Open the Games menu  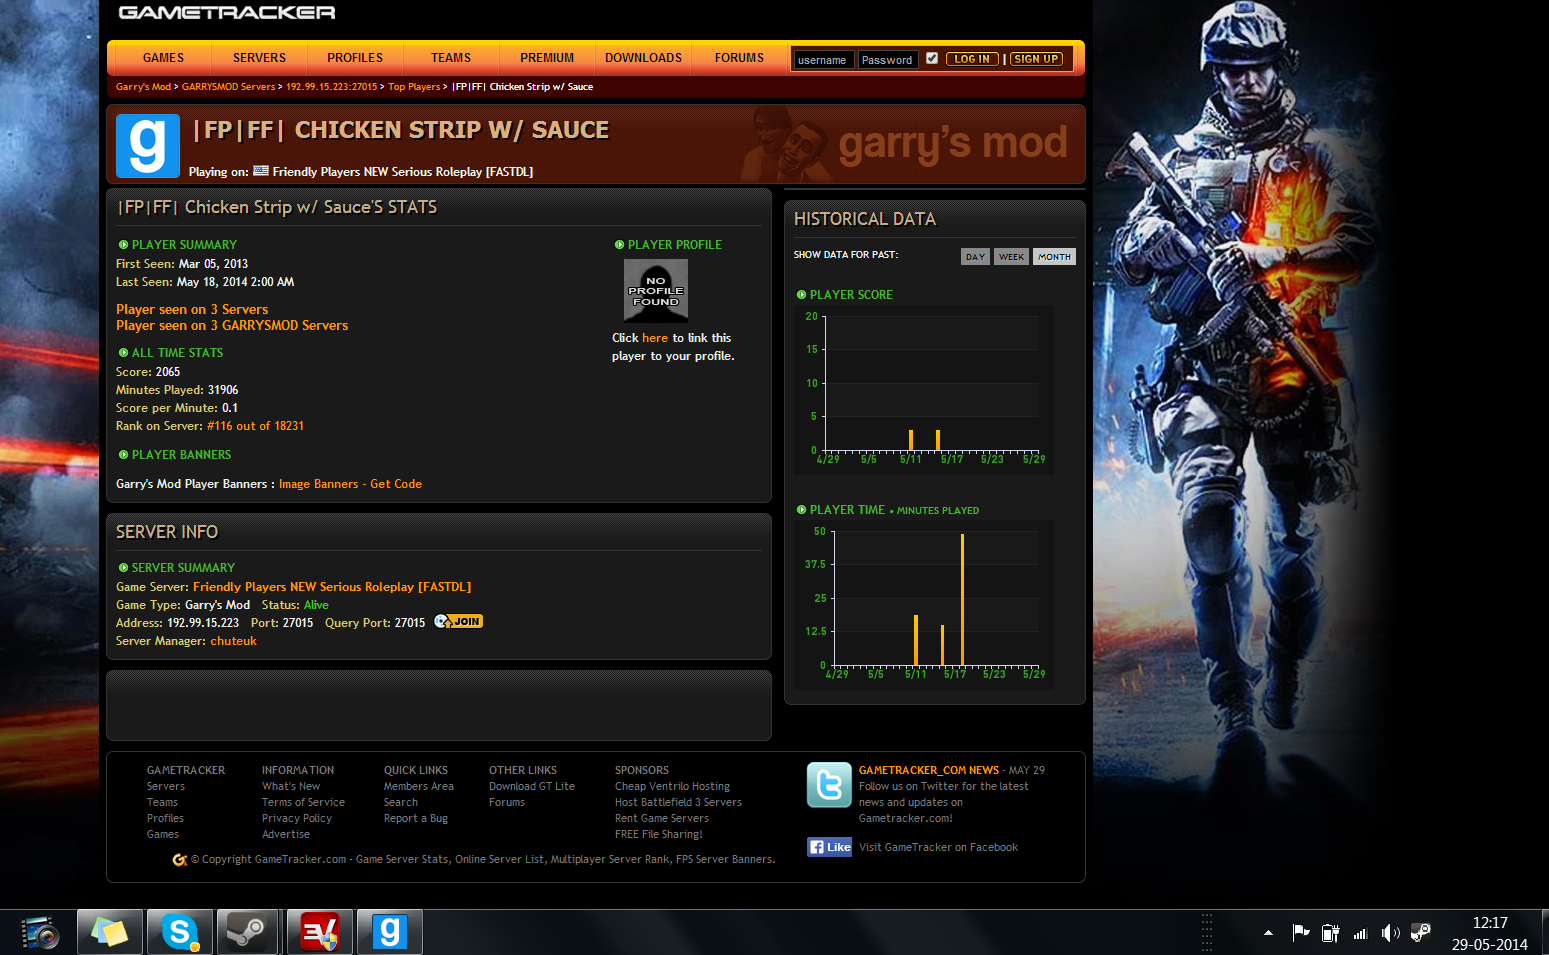point(163,58)
